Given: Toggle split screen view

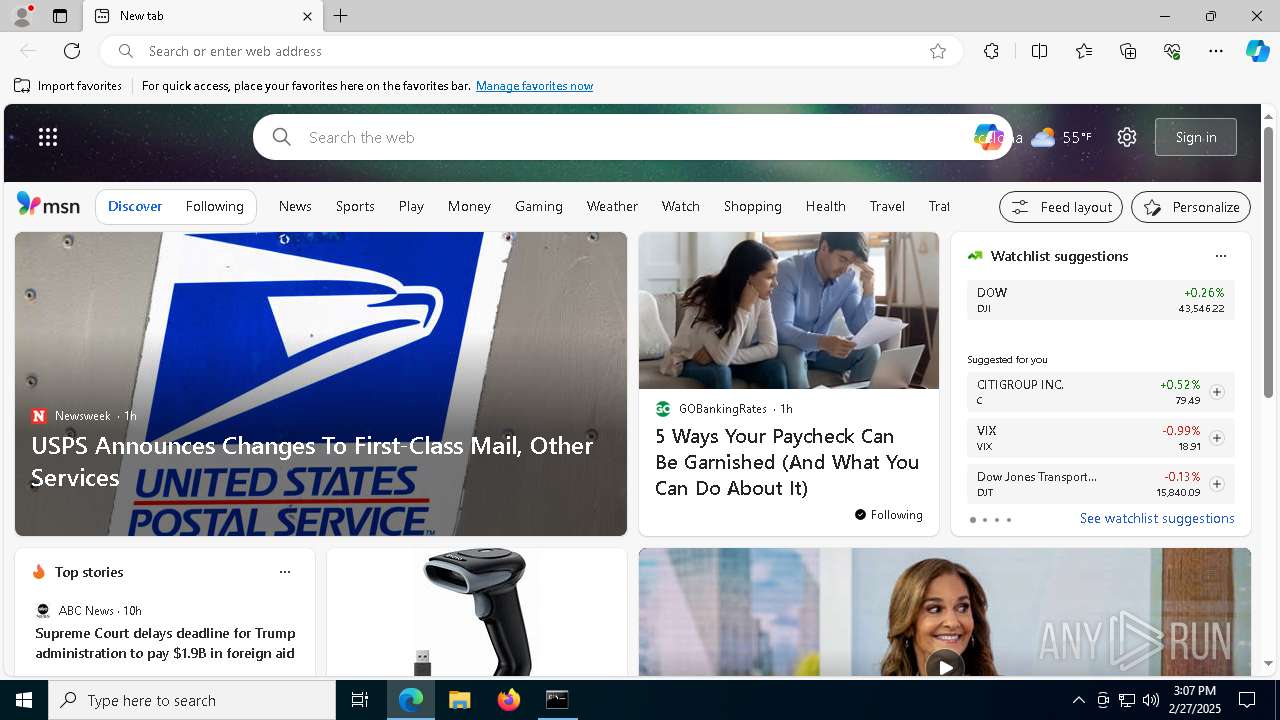Looking at the screenshot, I should pos(1039,51).
